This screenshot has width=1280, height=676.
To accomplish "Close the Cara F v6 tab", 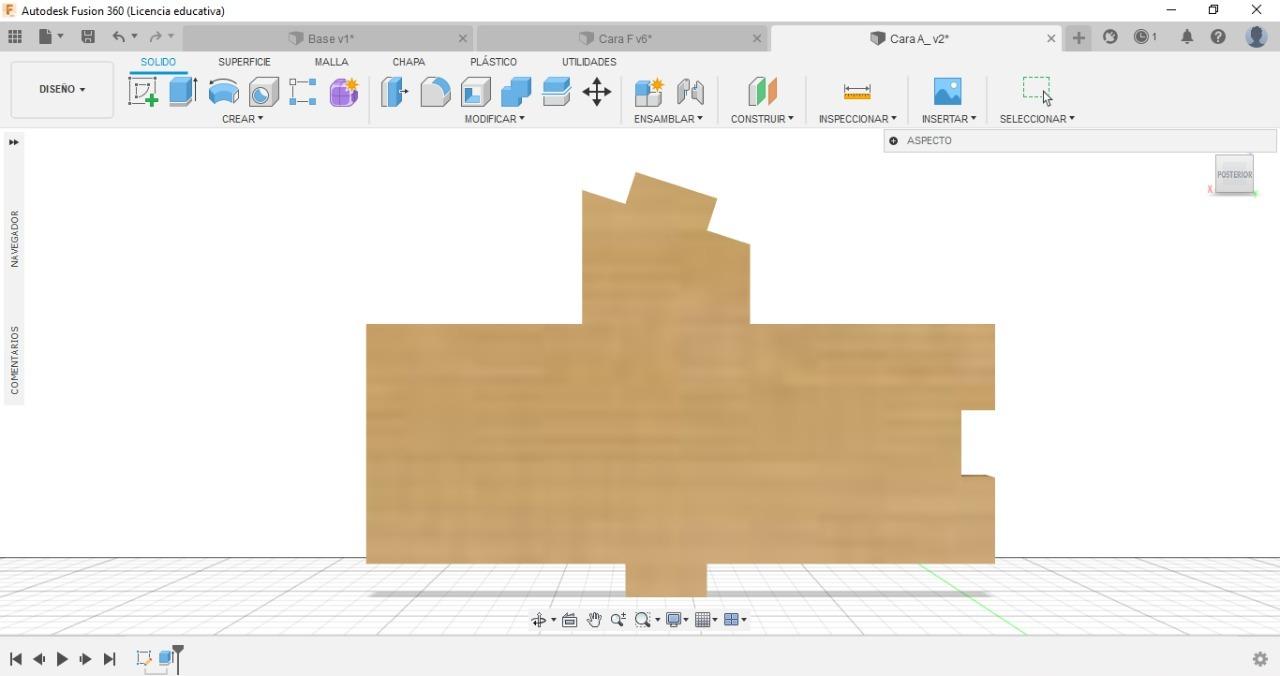I will pyautogui.click(x=757, y=38).
